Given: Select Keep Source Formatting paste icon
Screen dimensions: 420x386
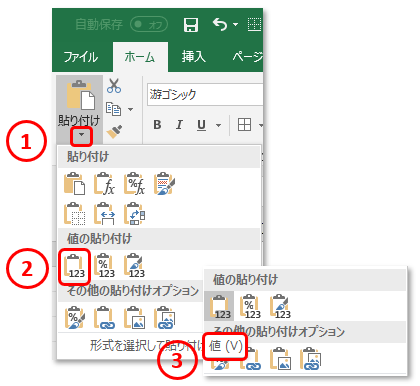Looking at the screenshot, I should point(164,183).
